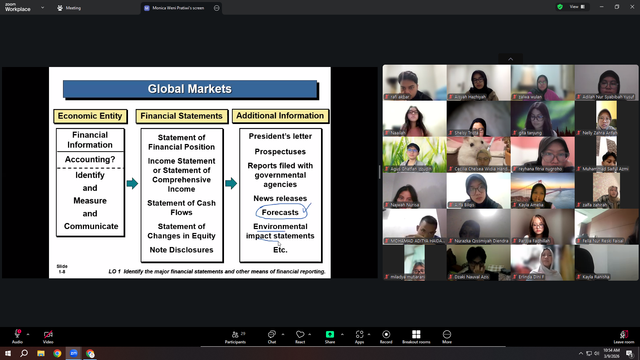The width and height of the screenshot is (640, 360).
Task: Select miladya mutiarani's video tile
Action: point(415,263)
